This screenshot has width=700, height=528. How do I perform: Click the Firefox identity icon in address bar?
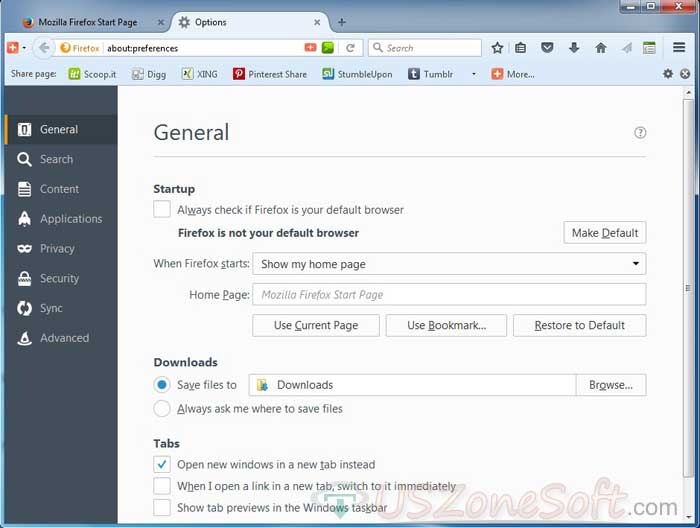point(79,48)
